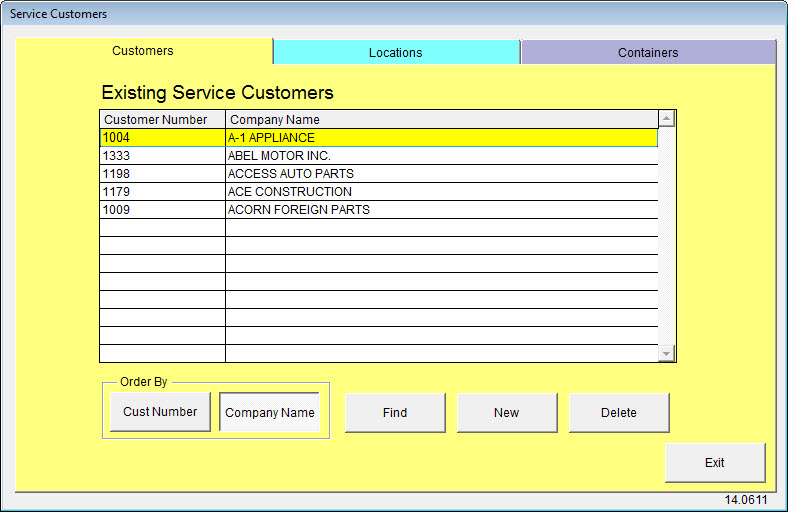788x512 pixels.
Task: Open the Locations tab
Action: click(397, 52)
